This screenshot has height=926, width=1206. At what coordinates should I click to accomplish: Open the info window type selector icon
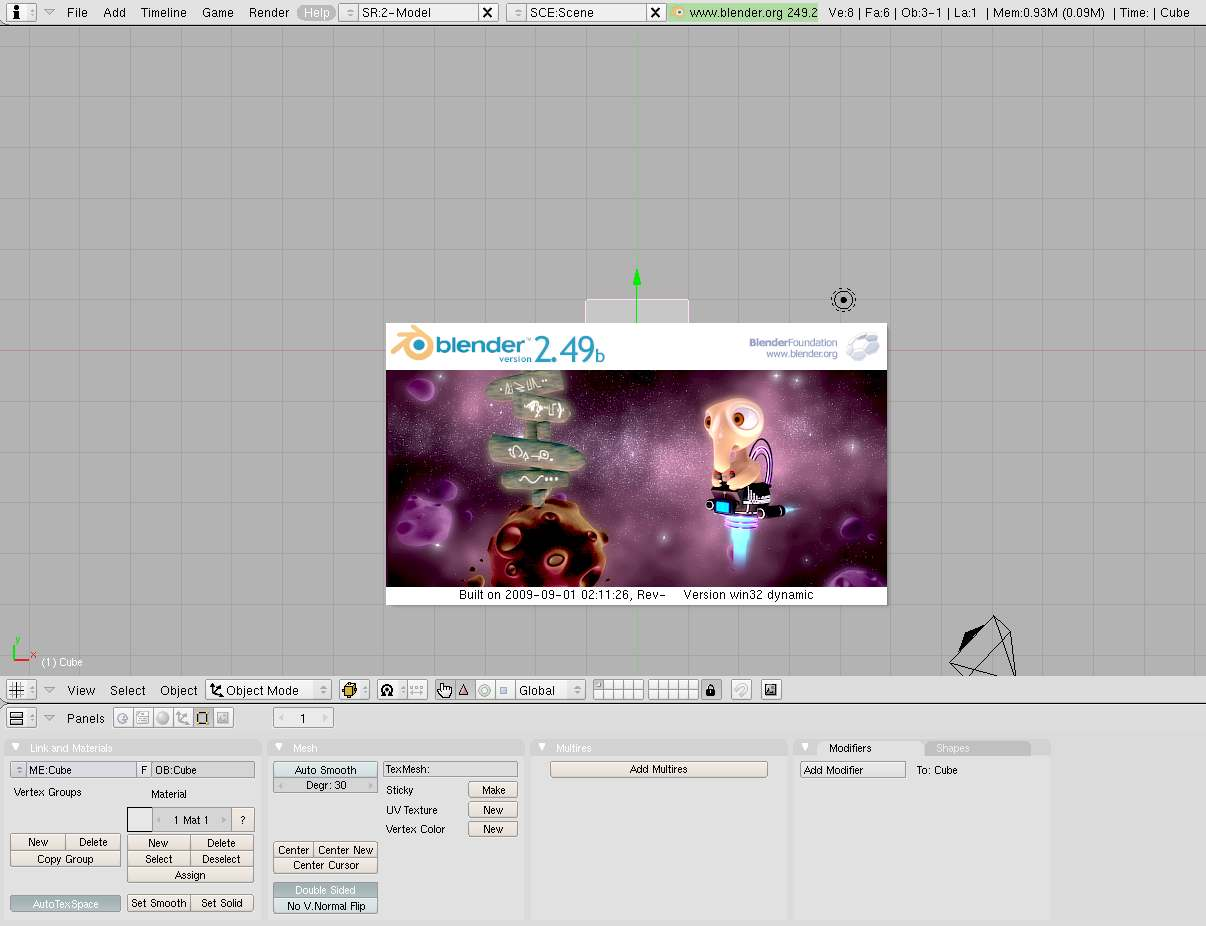pyautogui.click(x=21, y=12)
